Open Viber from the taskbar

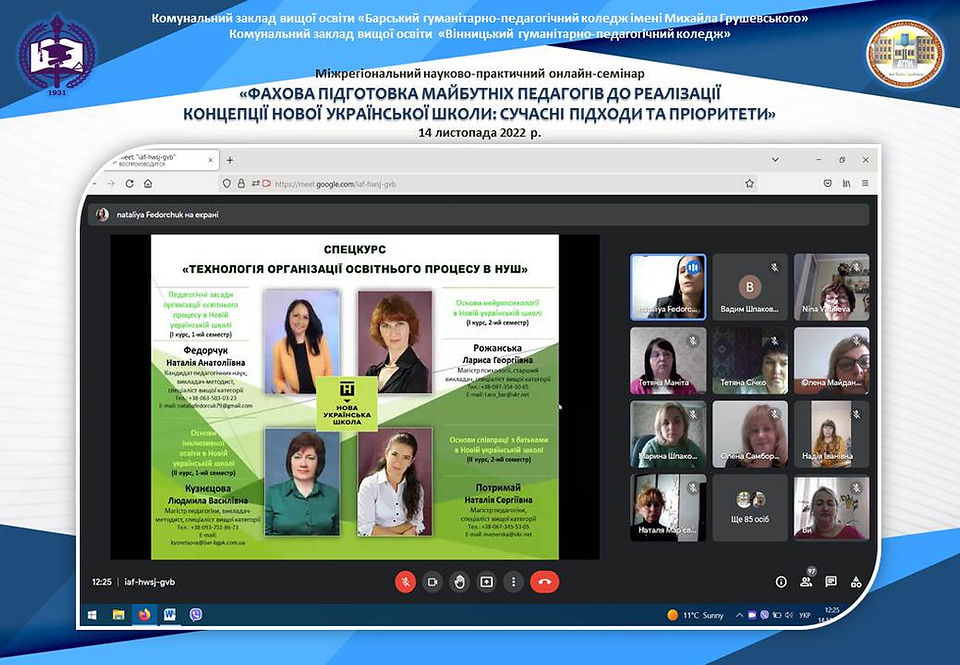tap(196, 615)
